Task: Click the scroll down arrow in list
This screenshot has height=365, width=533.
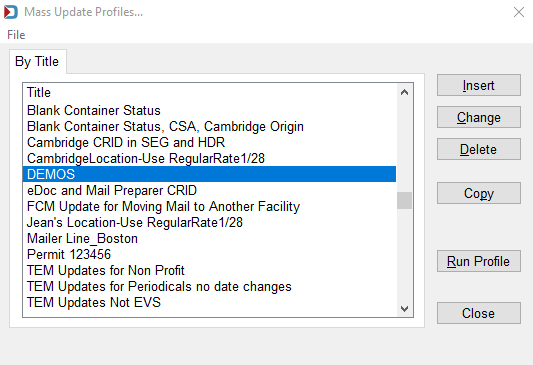Action: tap(404, 309)
